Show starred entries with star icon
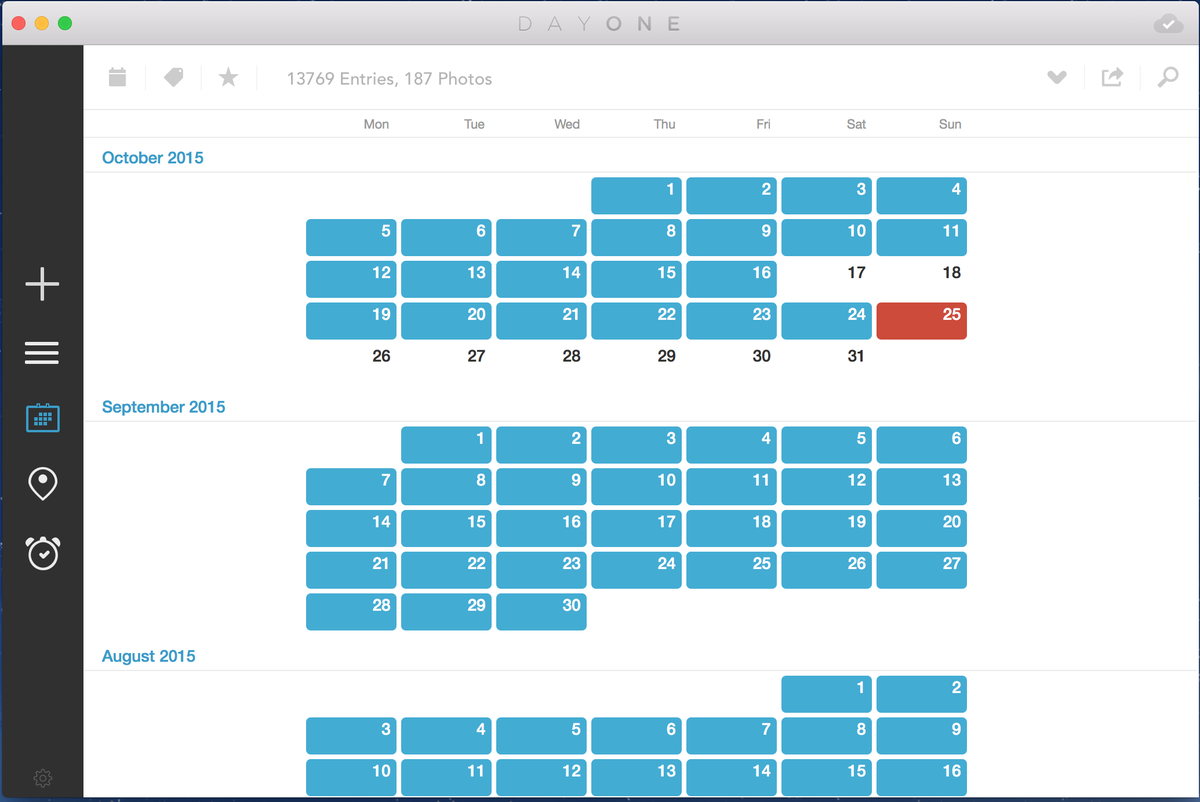Viewport: 1200px width, 802px height. 229,77
